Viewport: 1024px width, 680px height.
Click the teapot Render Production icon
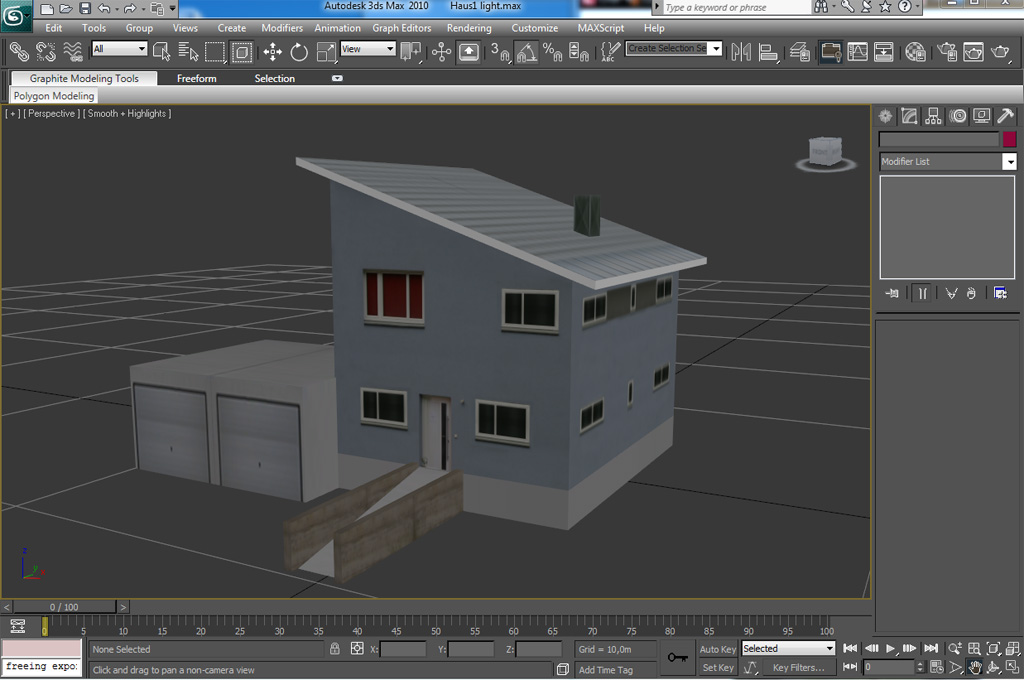coord(1000,51)
